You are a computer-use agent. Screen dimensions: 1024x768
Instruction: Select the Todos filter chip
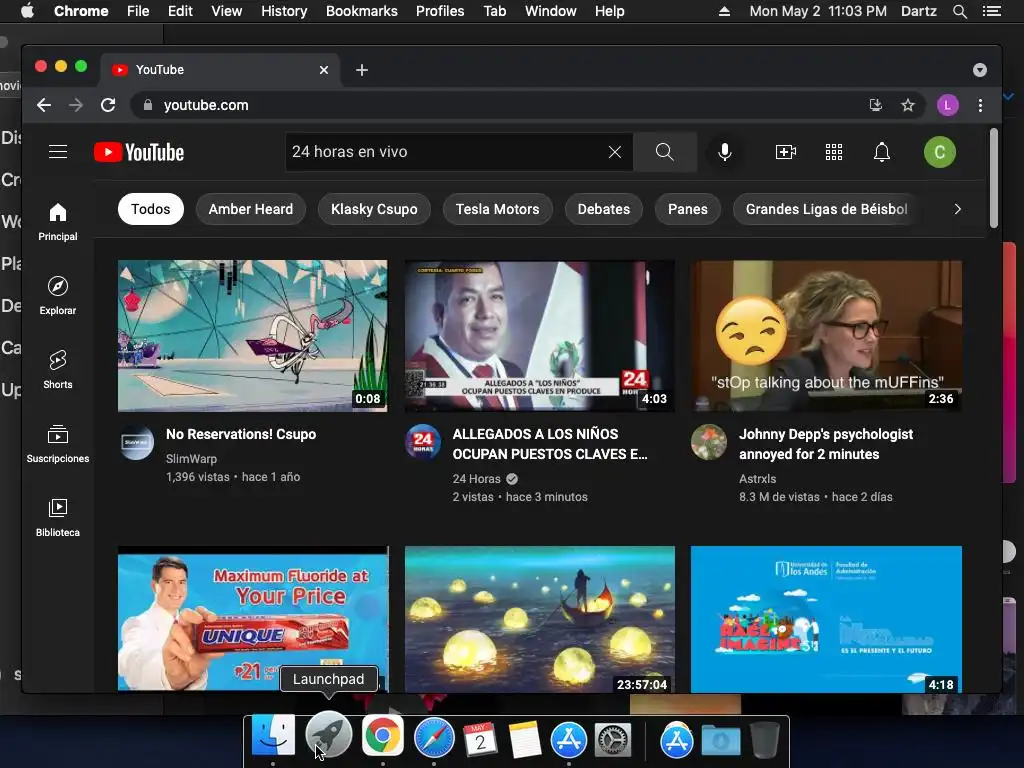tap(151, 209)
